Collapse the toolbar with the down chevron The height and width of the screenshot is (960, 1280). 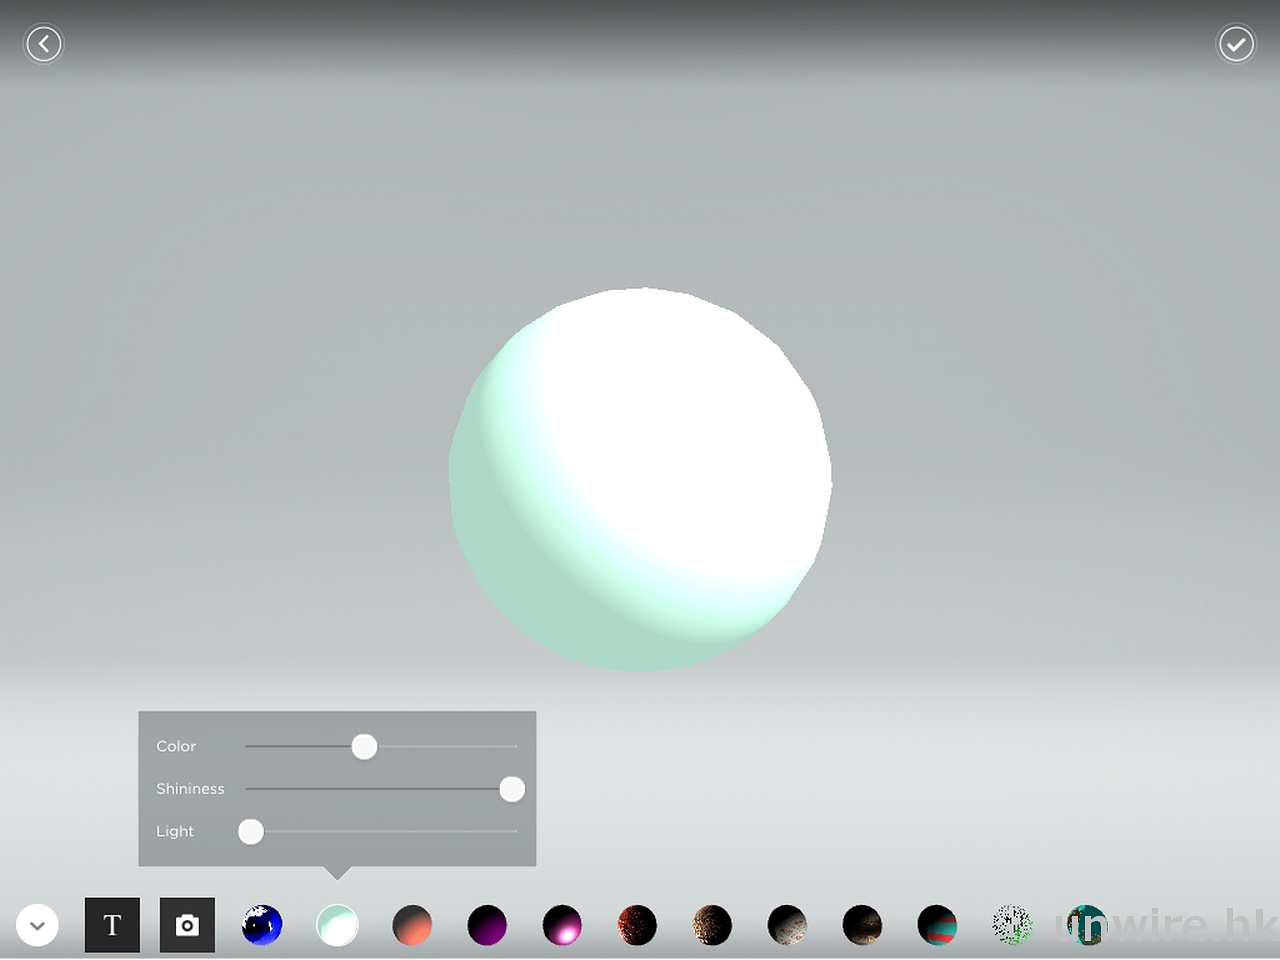(37, 926)
